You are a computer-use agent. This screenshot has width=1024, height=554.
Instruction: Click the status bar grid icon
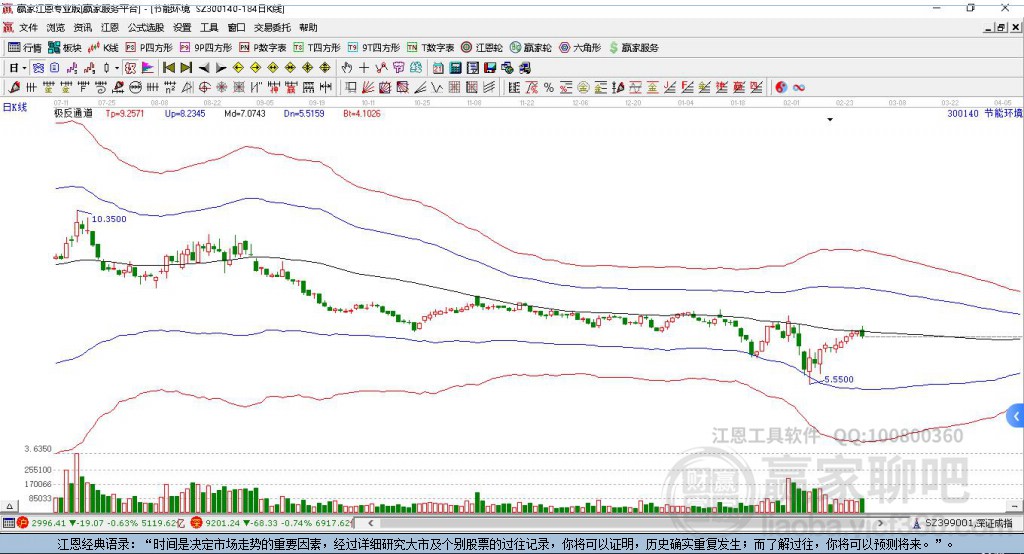8,523
